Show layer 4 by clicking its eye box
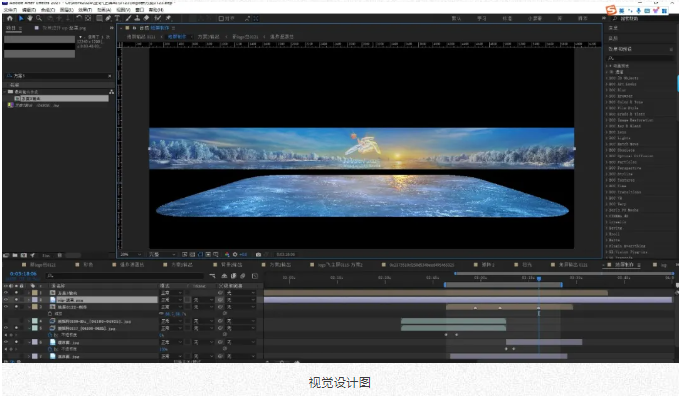 (6, 321)
